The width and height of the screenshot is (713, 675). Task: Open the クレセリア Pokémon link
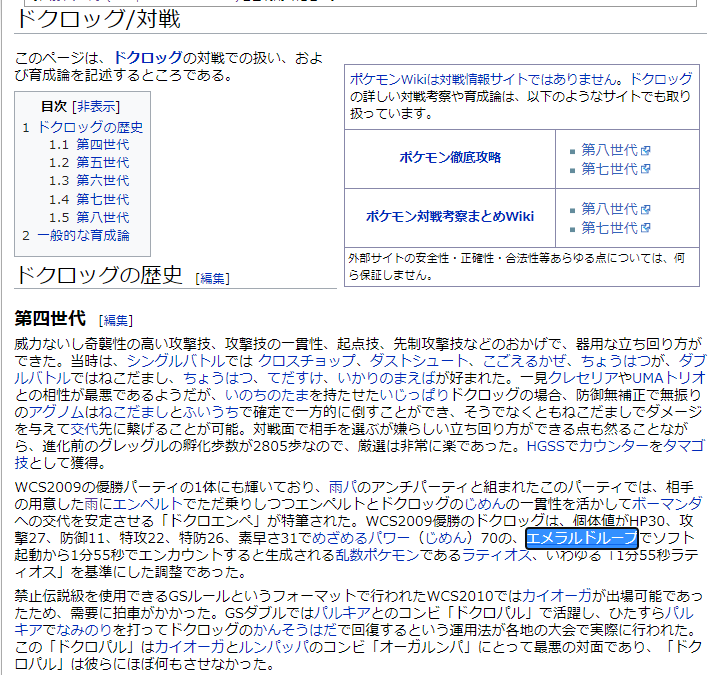(x=583, y=378)
